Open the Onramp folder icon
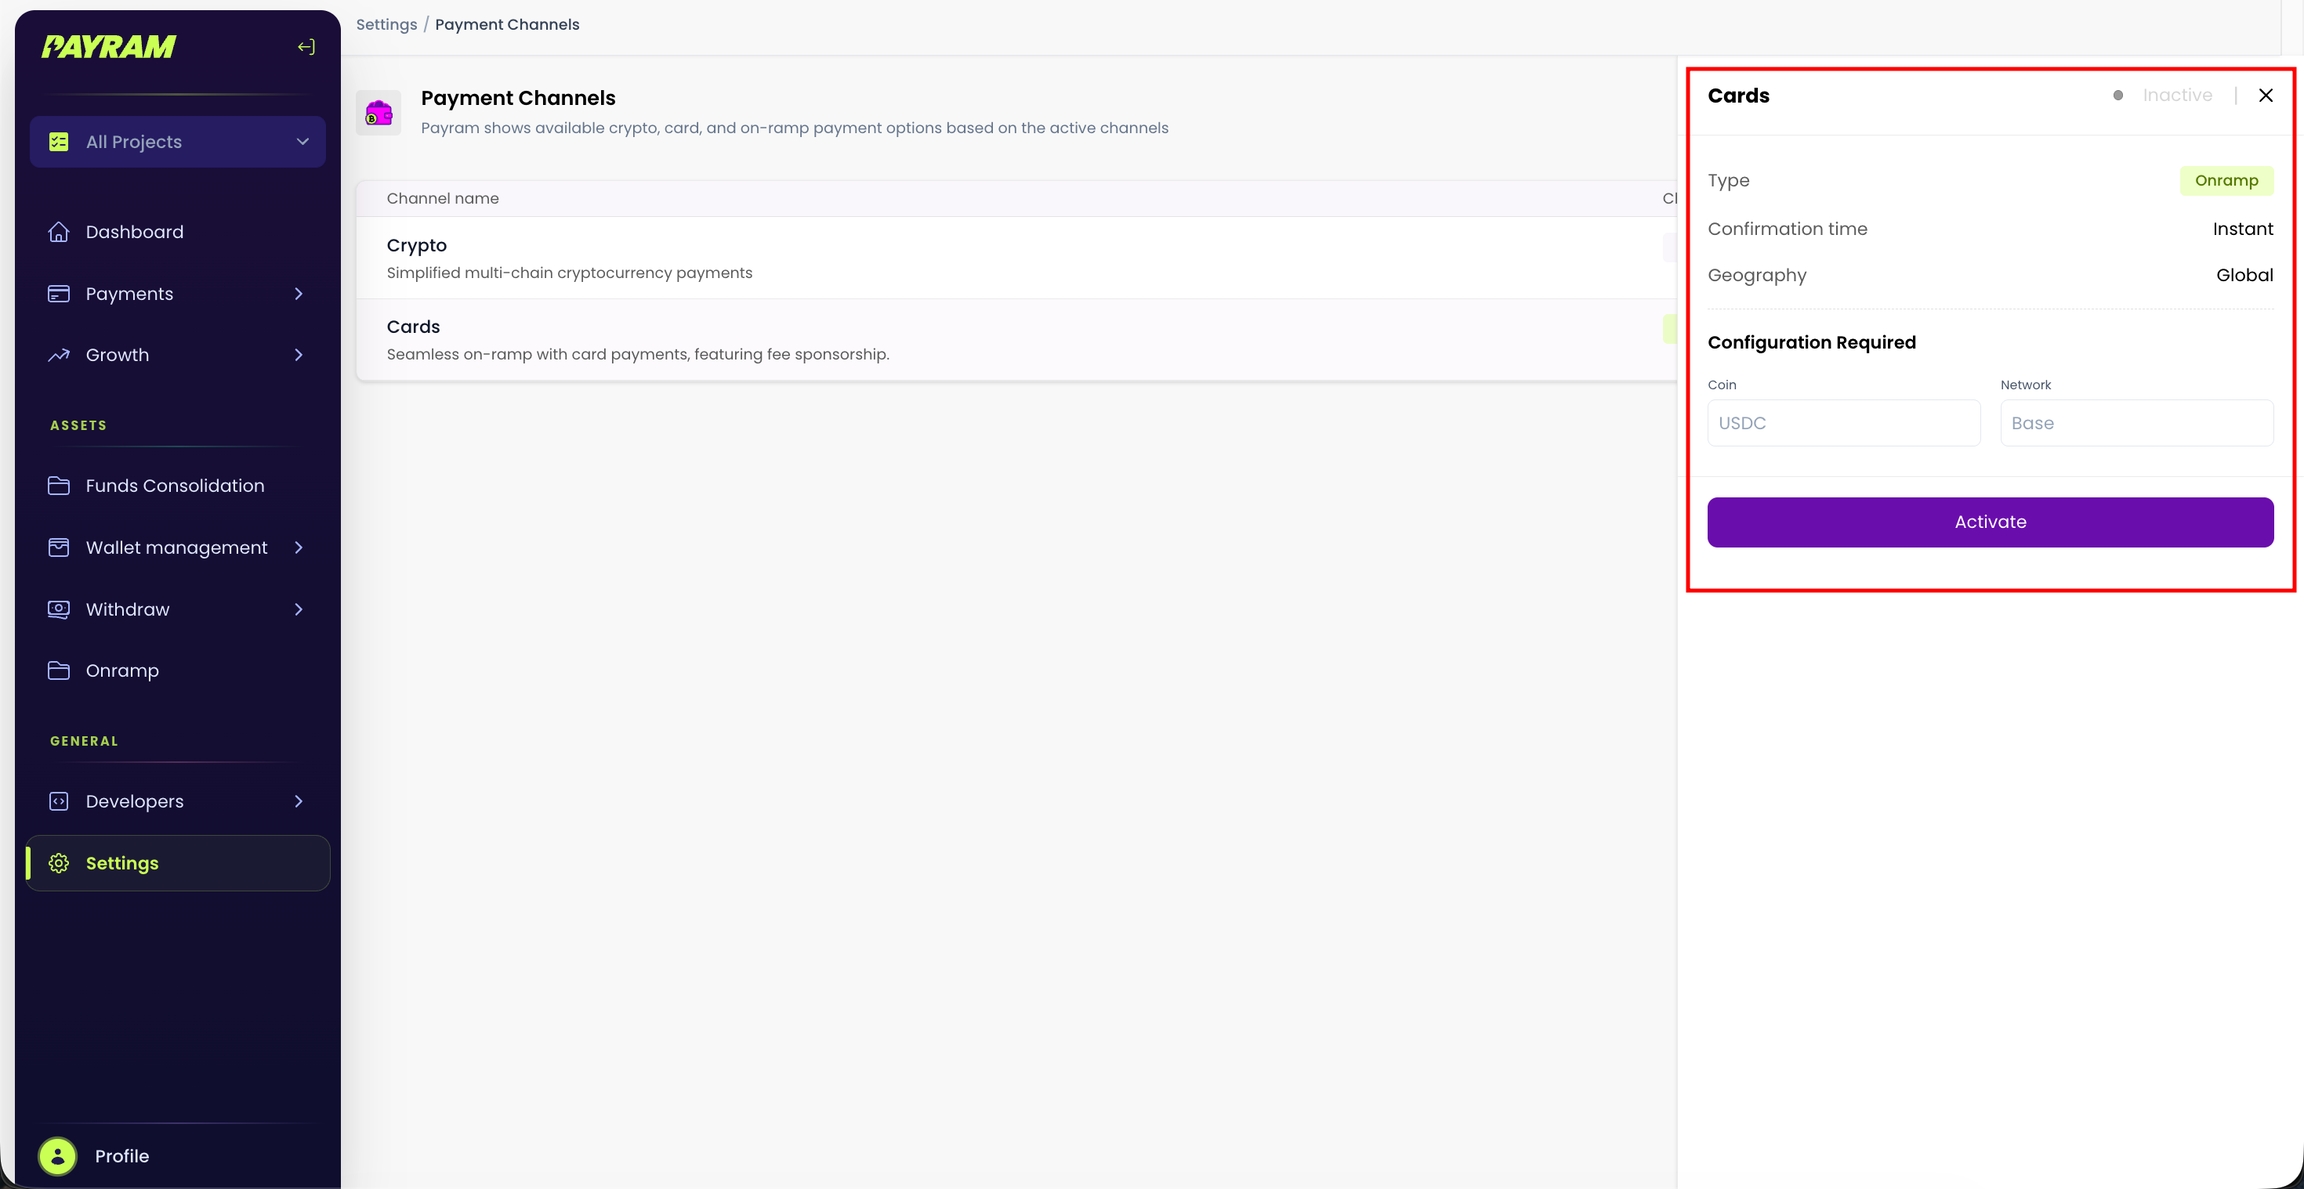The width and height of the screenshot is (2304, 1189). (x=59, y=670)
